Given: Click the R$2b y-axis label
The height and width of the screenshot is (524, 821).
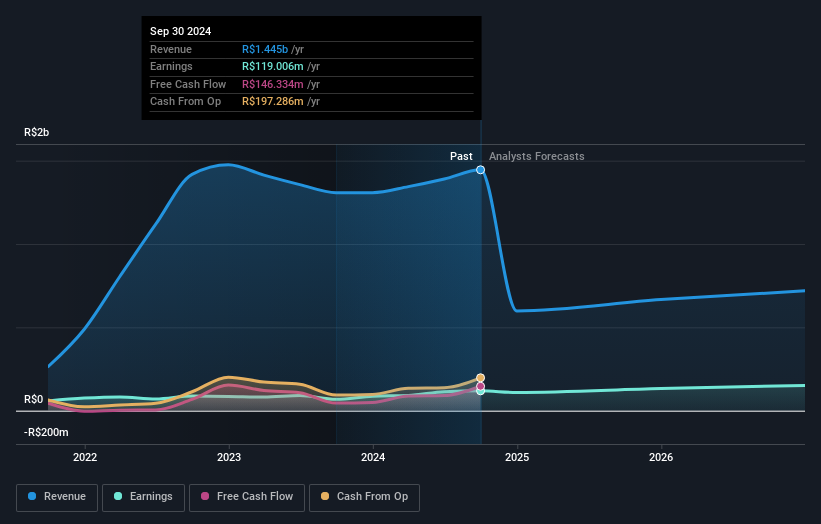Looking at the screenshot, I should (37, 132).
